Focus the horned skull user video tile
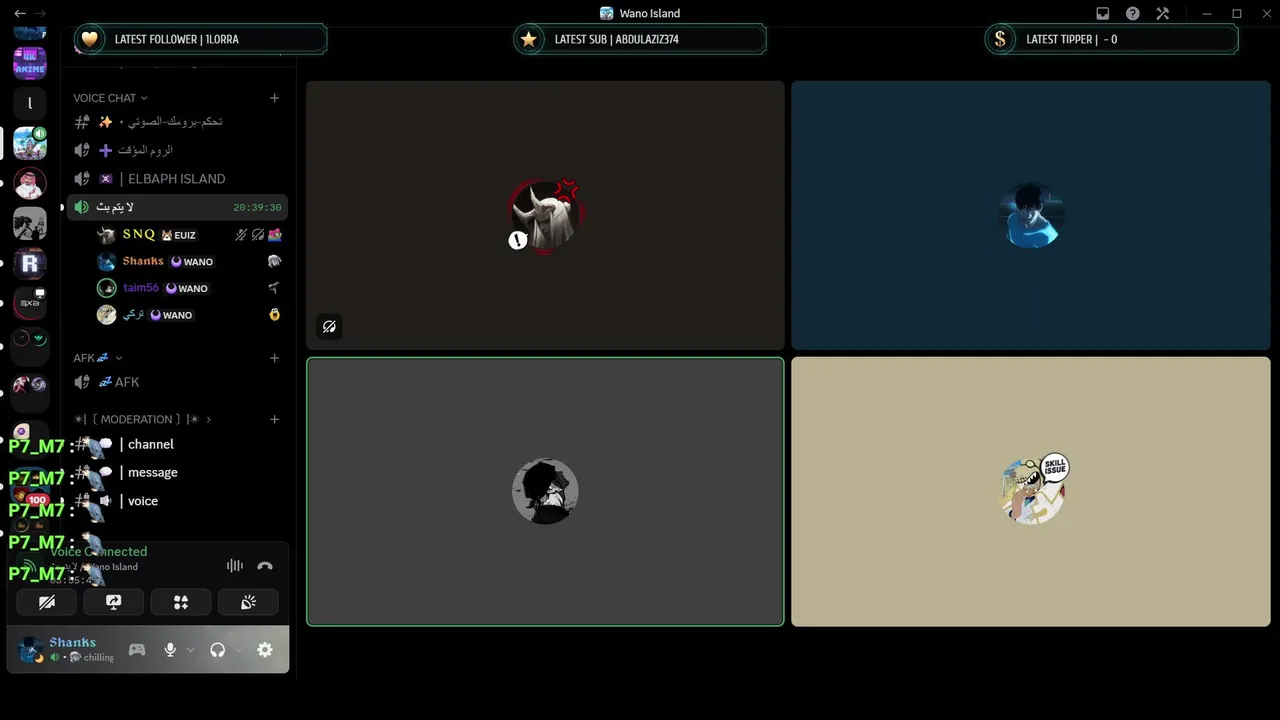 (x=545, y=215)
